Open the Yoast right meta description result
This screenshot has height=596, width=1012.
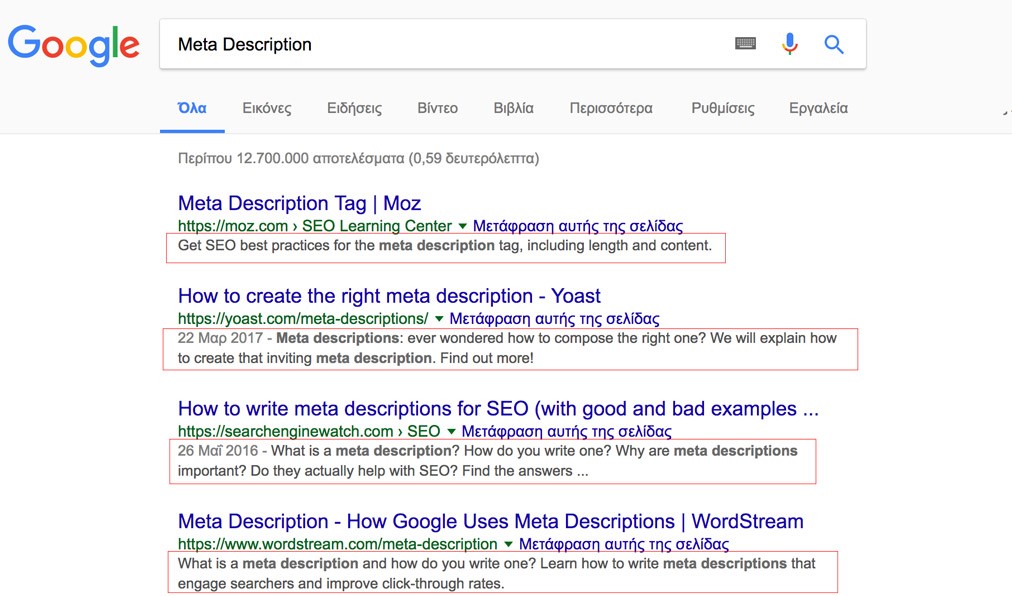point(389,296)
